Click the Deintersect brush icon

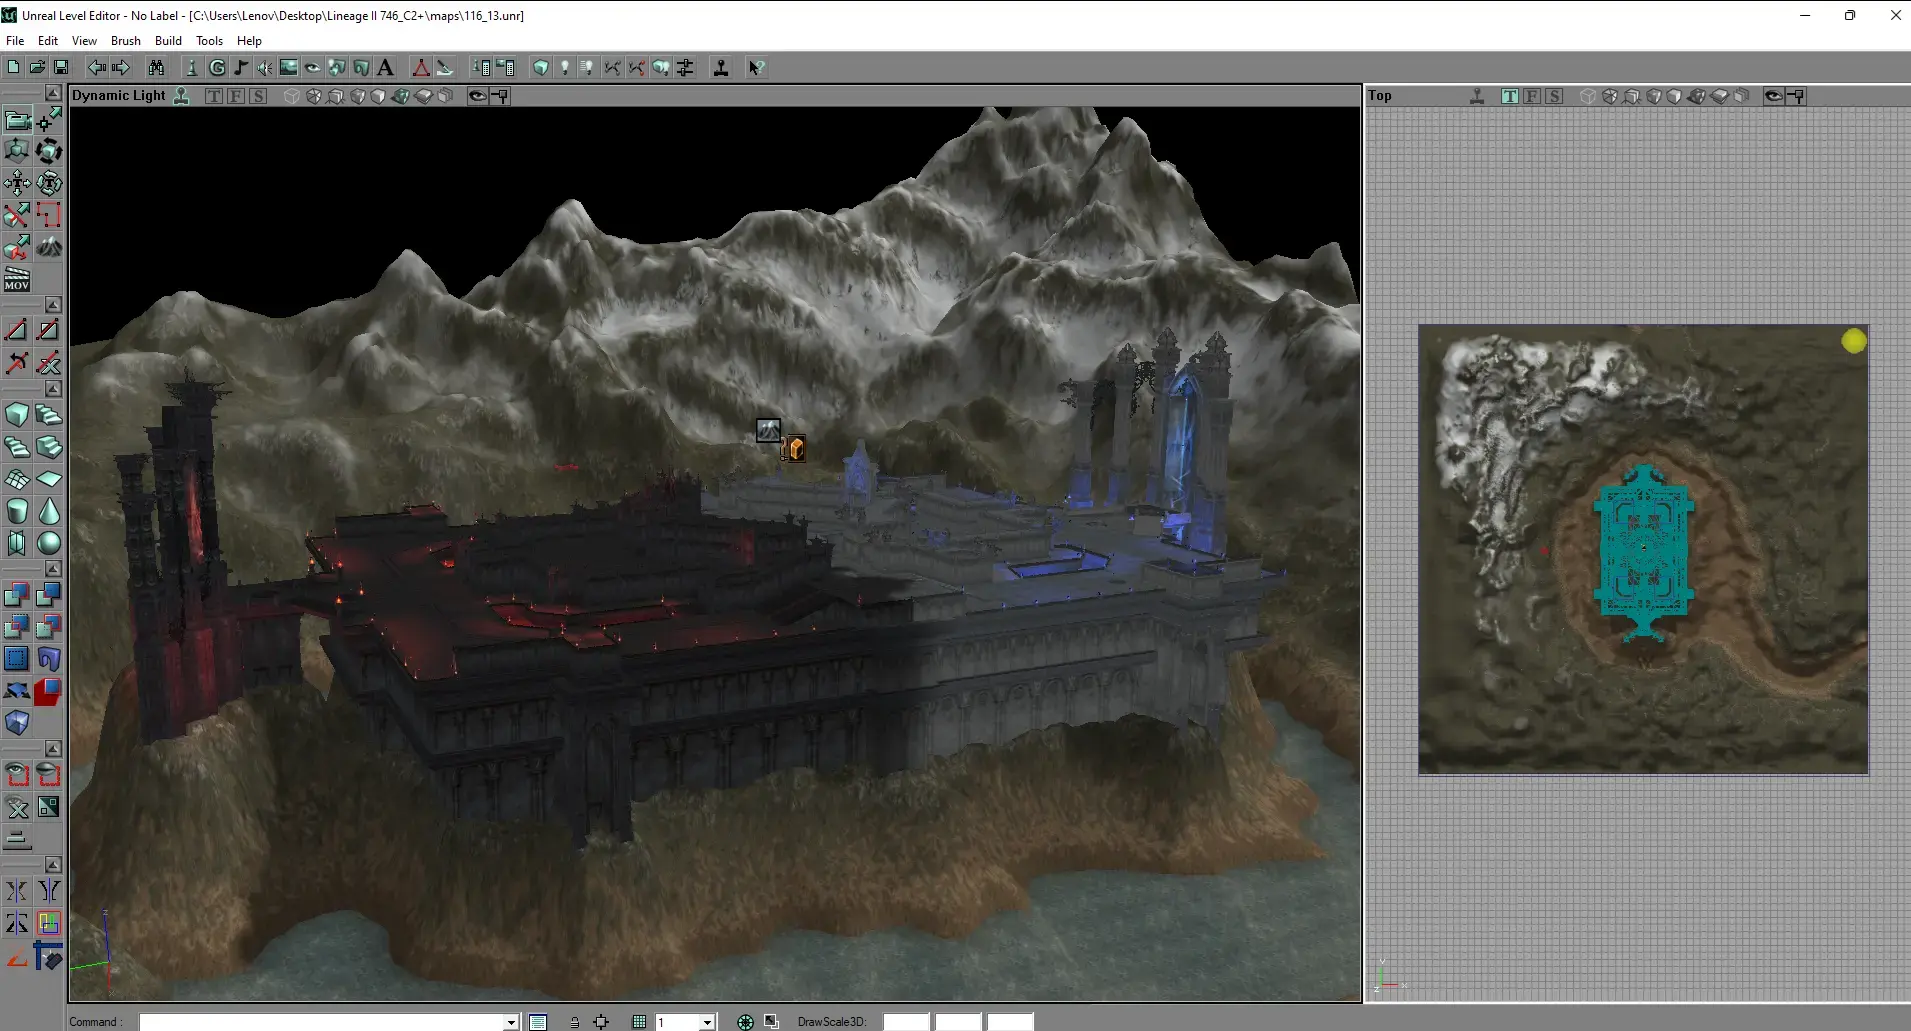click(x=49, y=628)
